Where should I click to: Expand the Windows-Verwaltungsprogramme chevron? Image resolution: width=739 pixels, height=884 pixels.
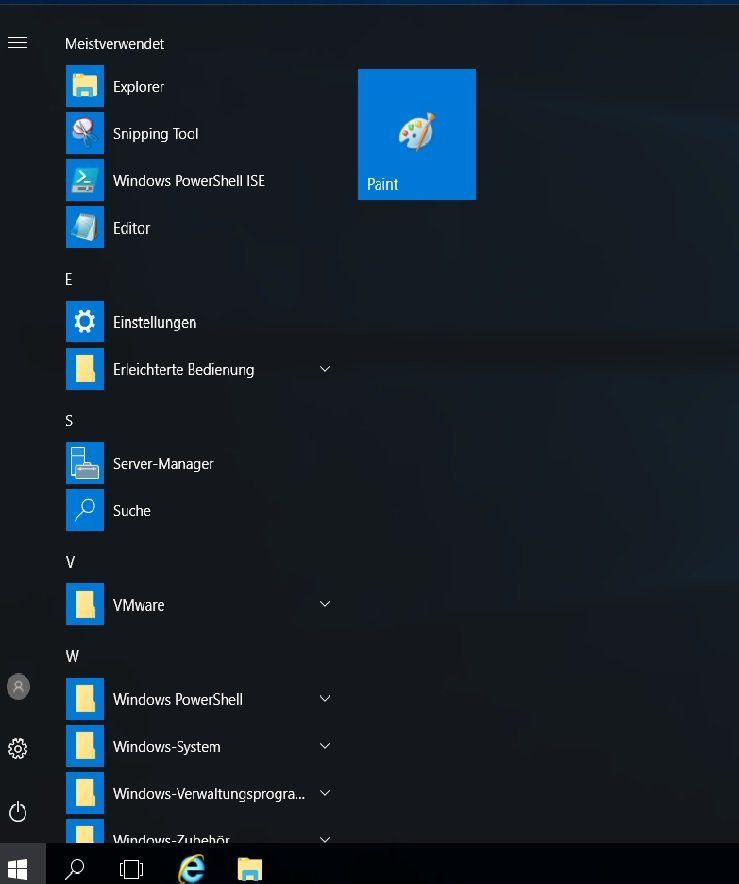tap(325, 793)
